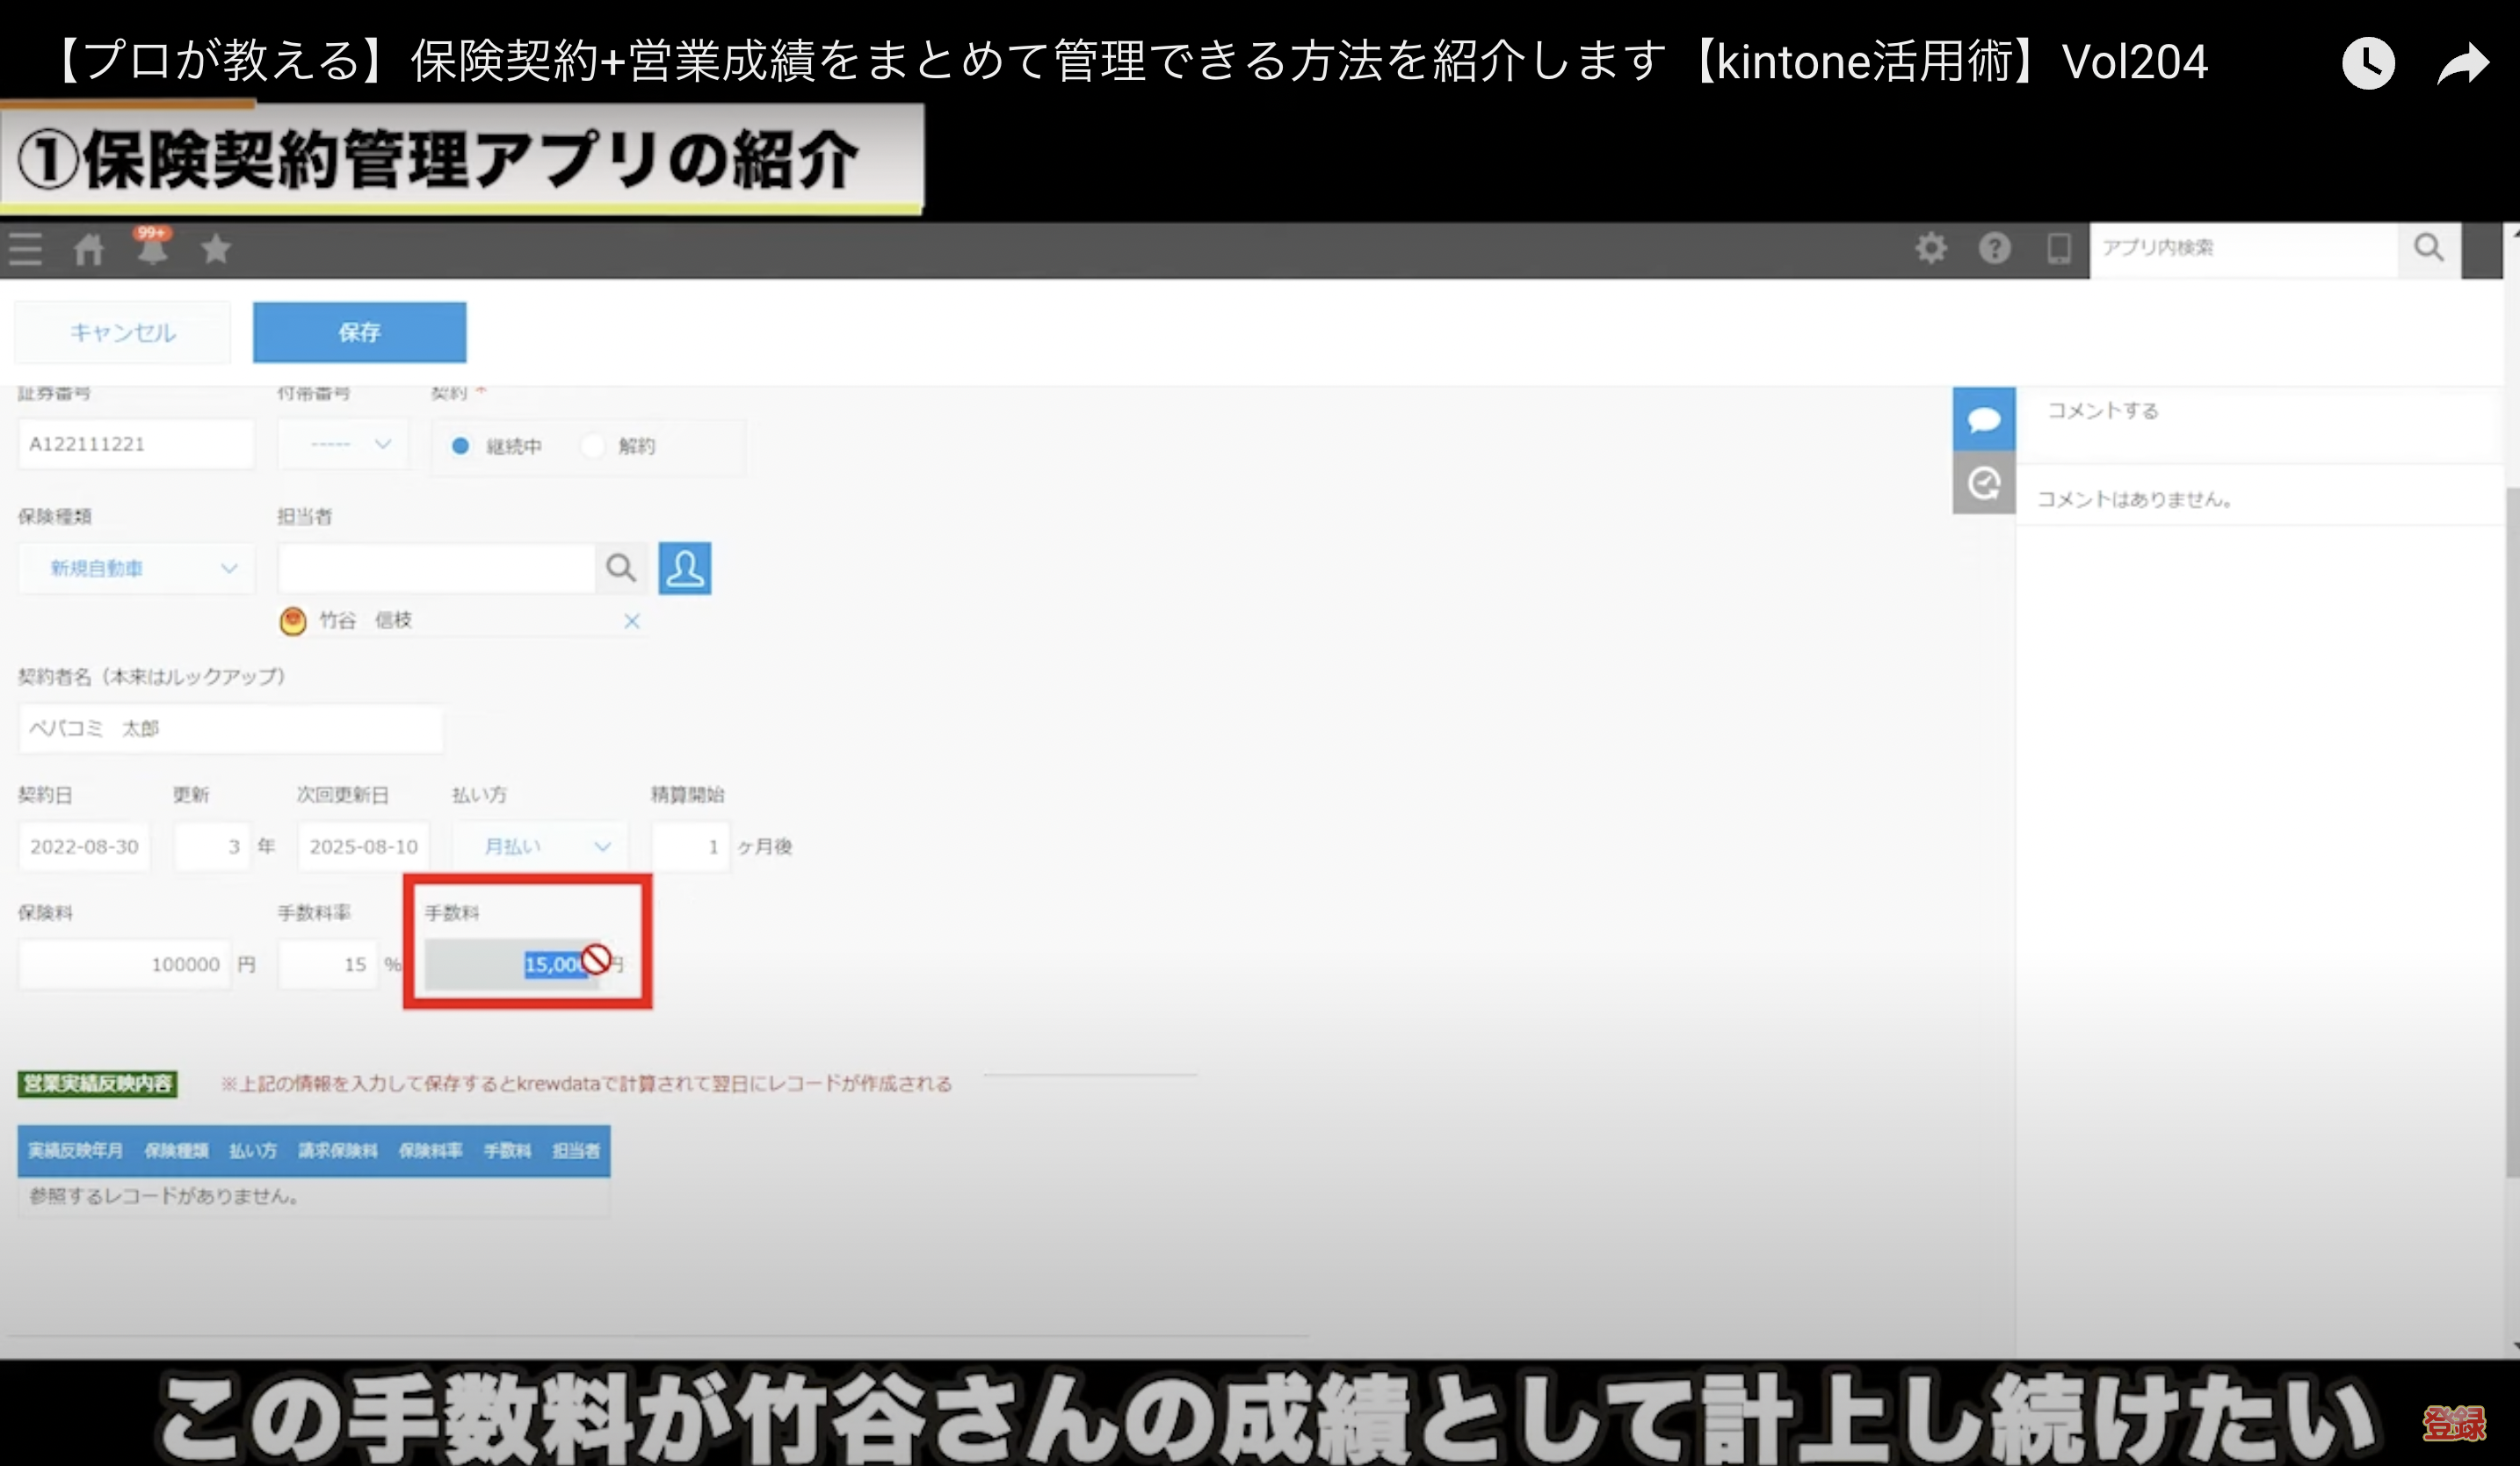Go to the kintone home icon
Viewport: 2520px width, 1466px height.
click(x=89, y=248)
